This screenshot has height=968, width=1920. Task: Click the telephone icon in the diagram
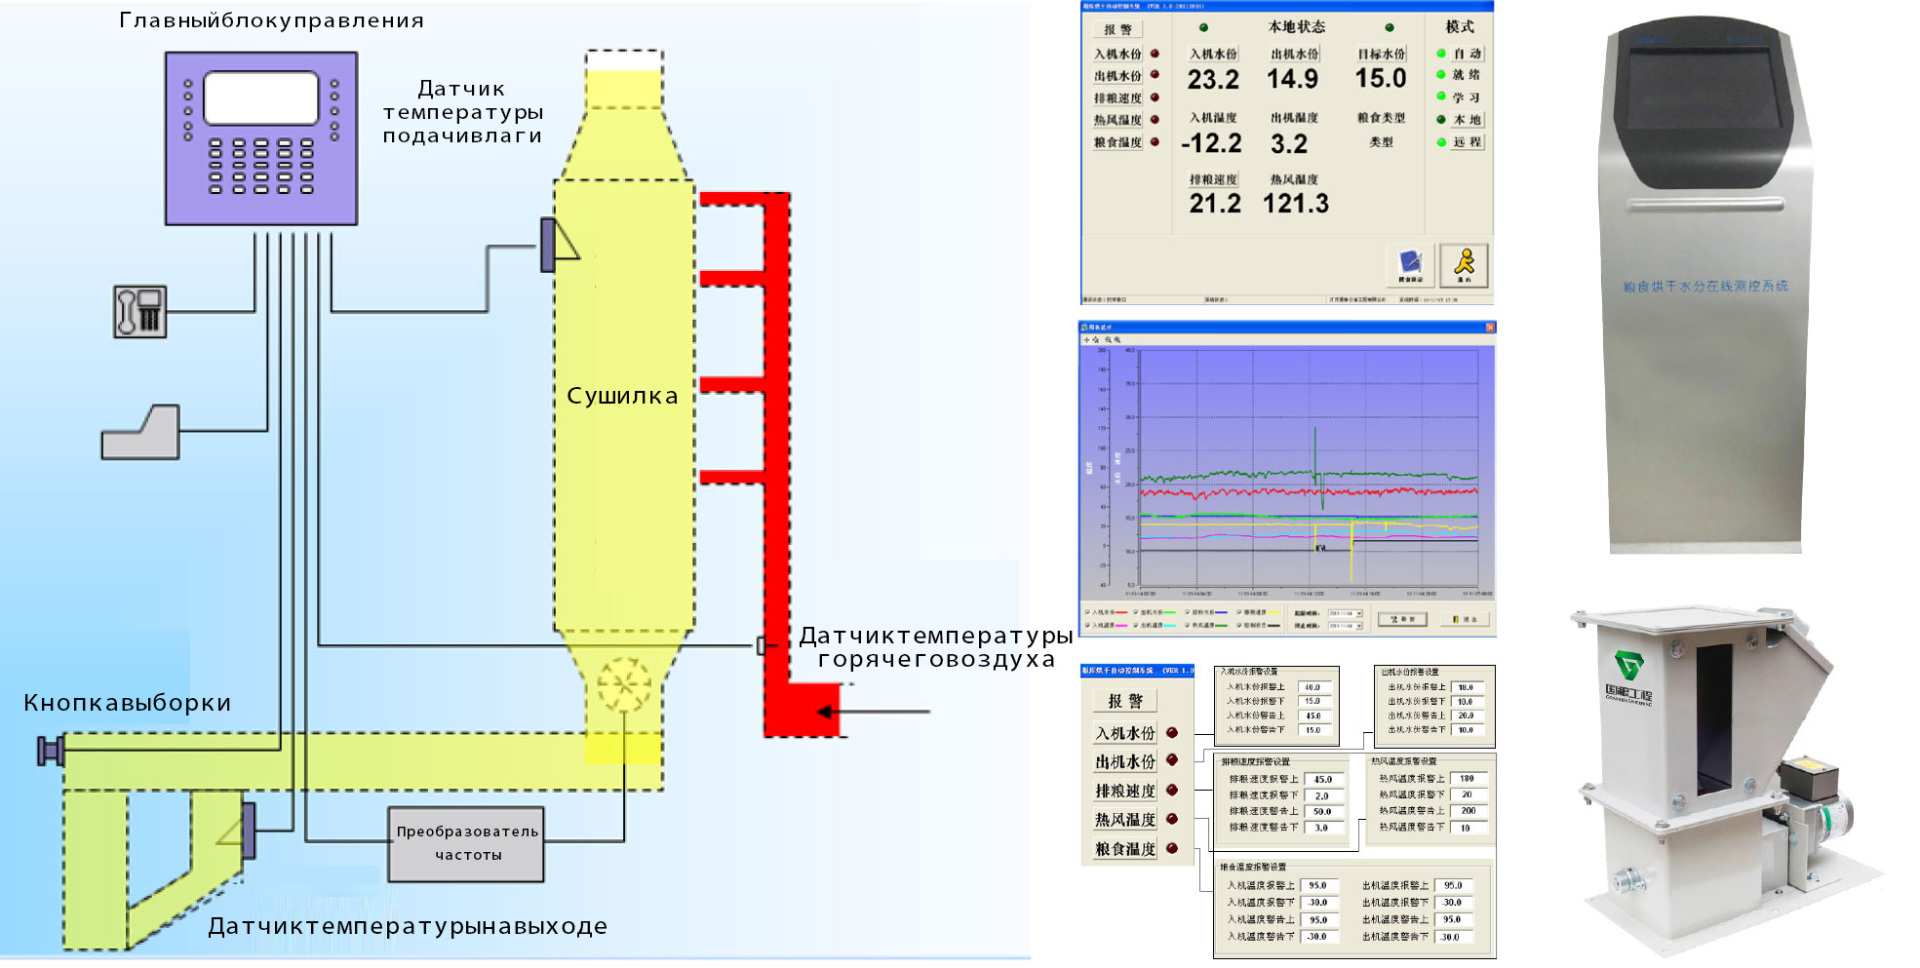tap(140, 311)
